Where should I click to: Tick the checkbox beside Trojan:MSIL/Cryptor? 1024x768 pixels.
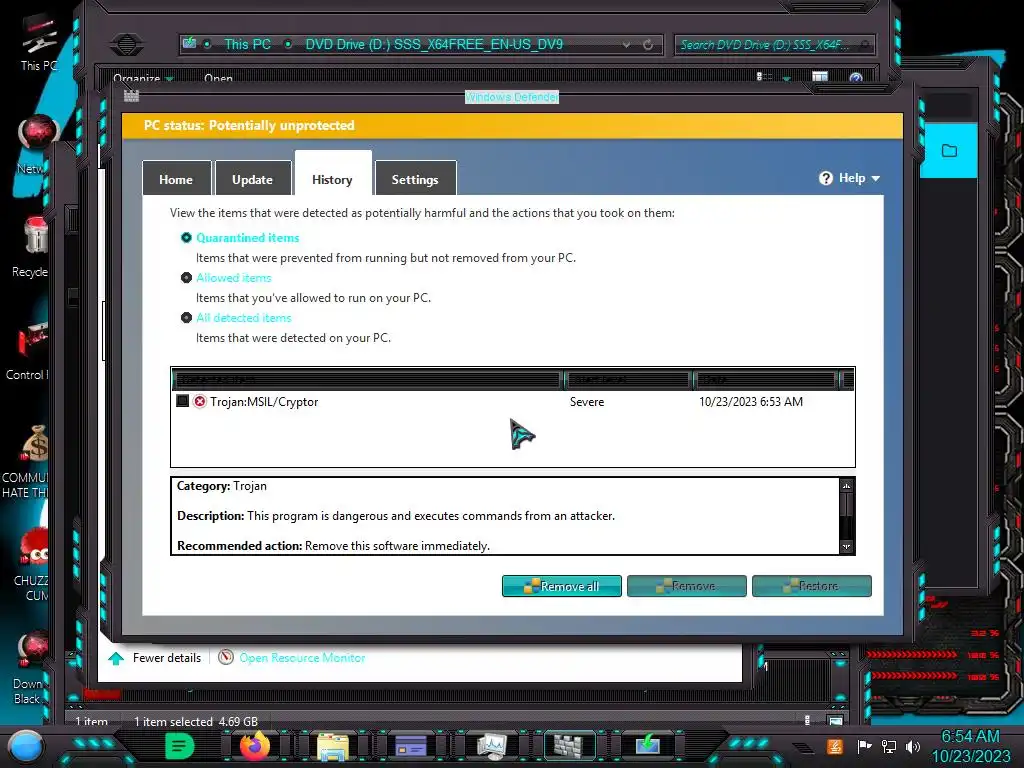183,401
